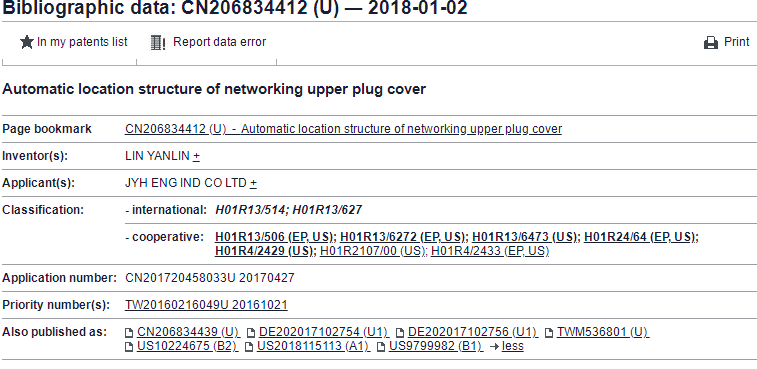Click document icon beside DE202017102756 (U1)
757x369 pixels.
tap(399, 333)
